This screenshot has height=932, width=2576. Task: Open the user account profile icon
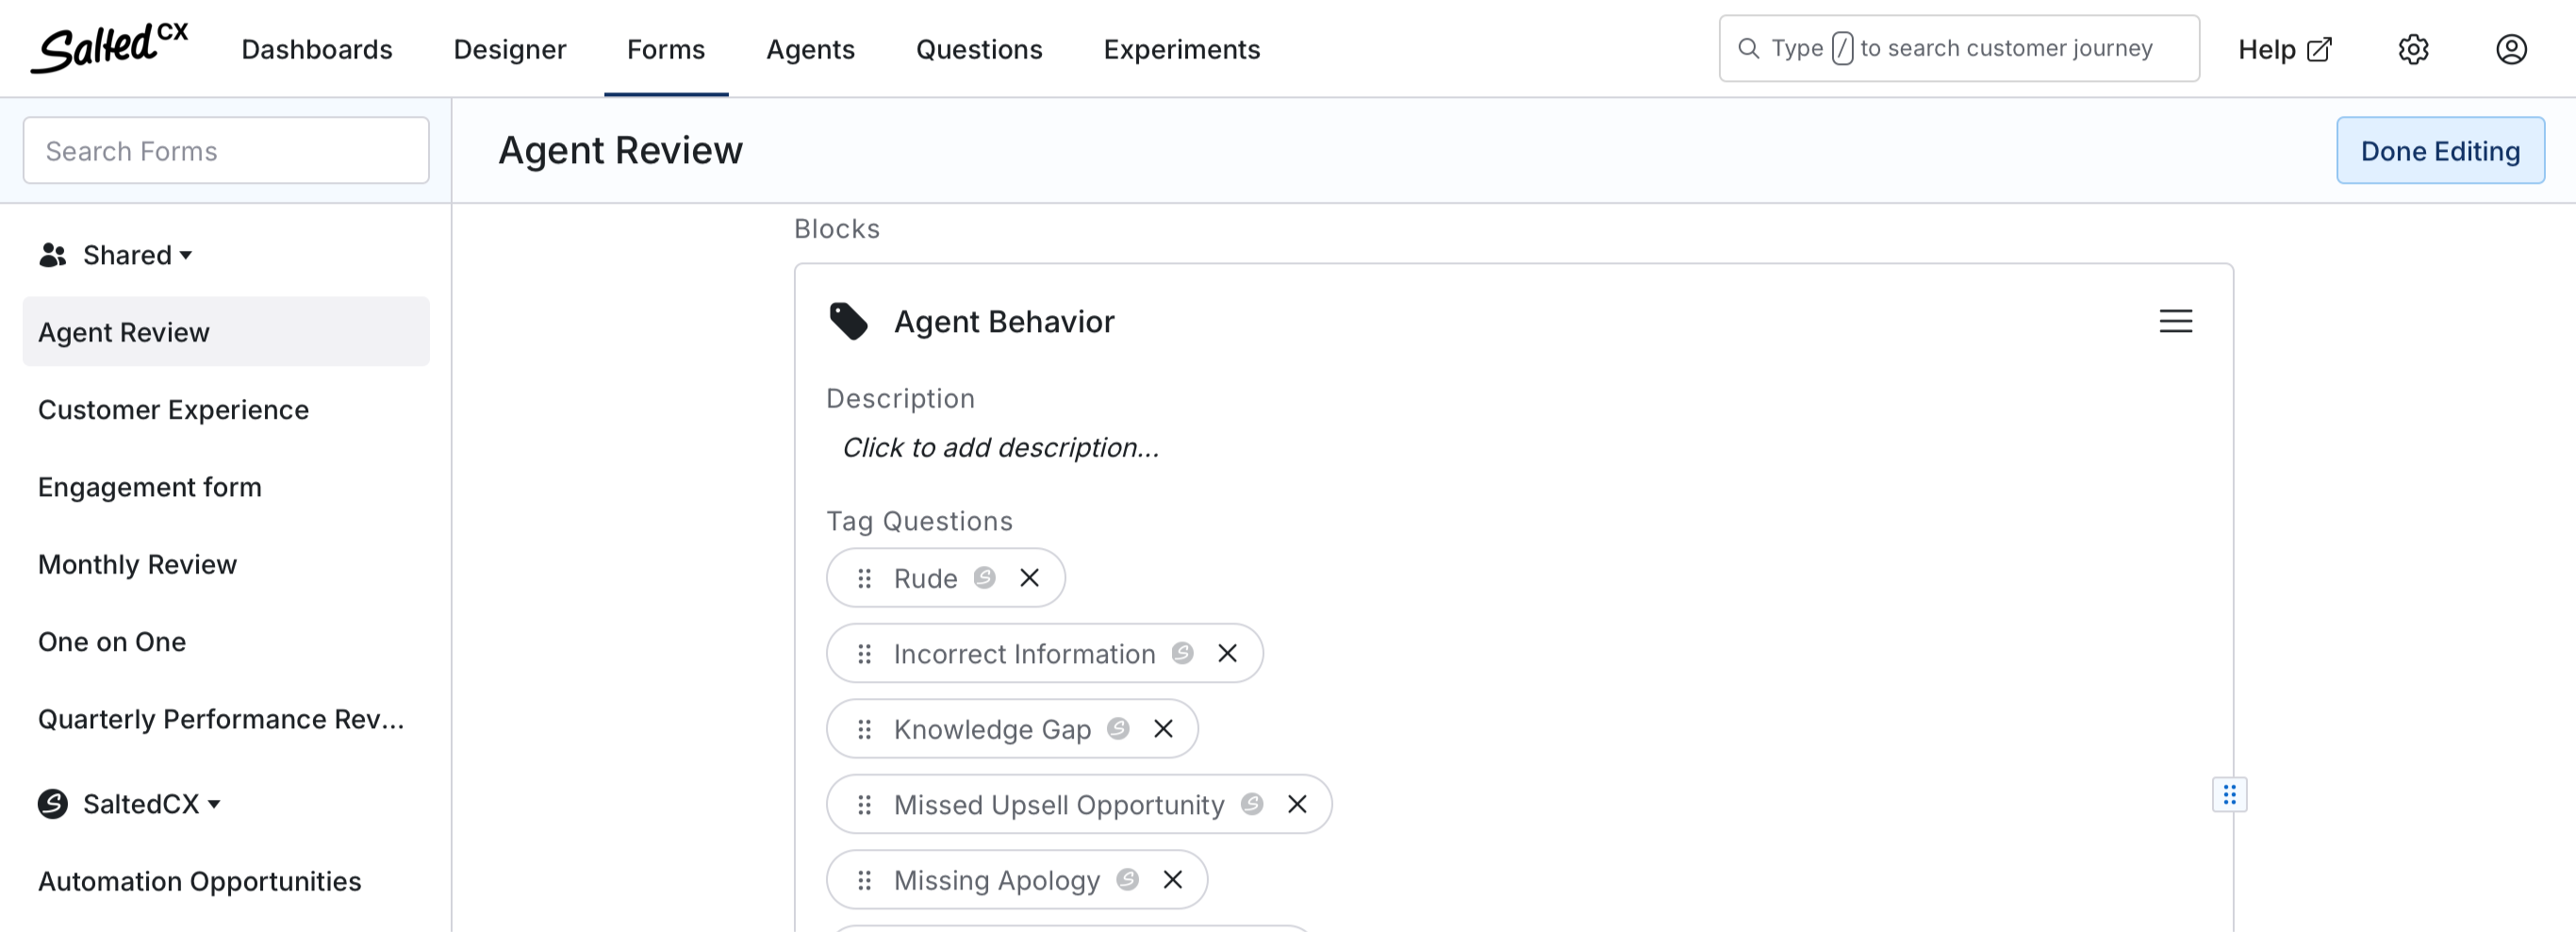(2511, 49)
